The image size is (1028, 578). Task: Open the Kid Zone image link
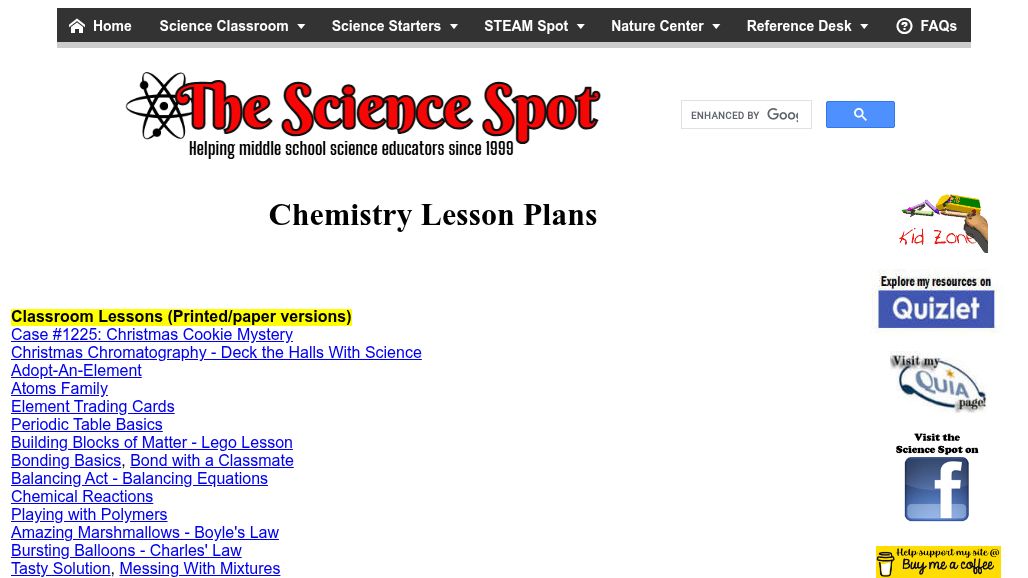click(x=943, y=223)
